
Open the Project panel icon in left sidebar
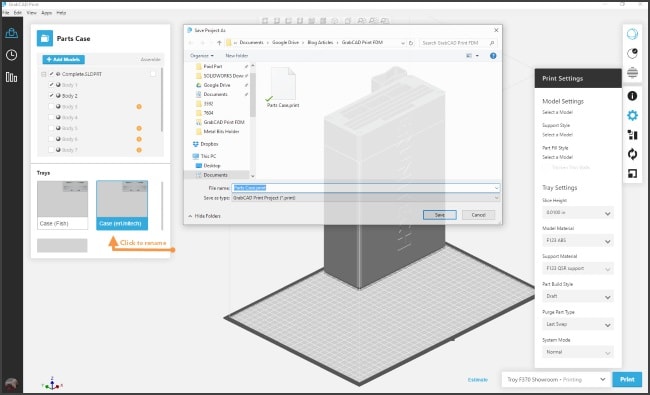pyautogui.click(x=11, y=33)
